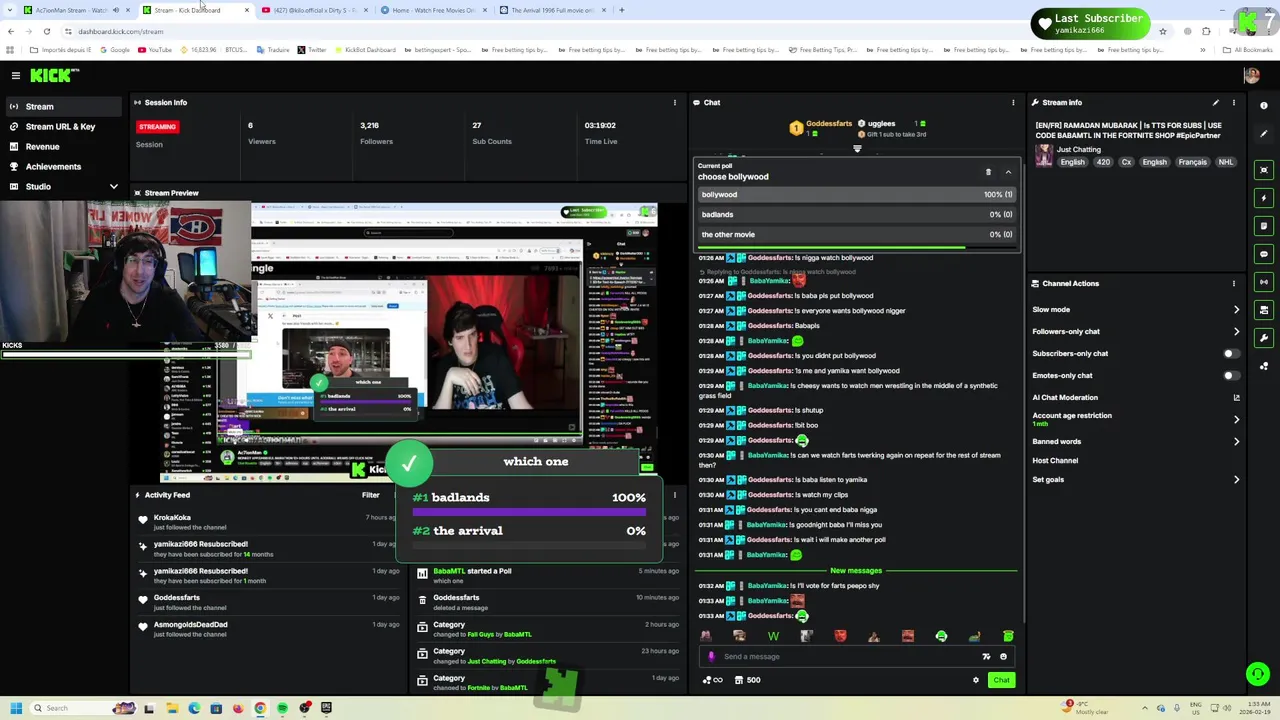Open the Achievements page

[x=62, y=166]
